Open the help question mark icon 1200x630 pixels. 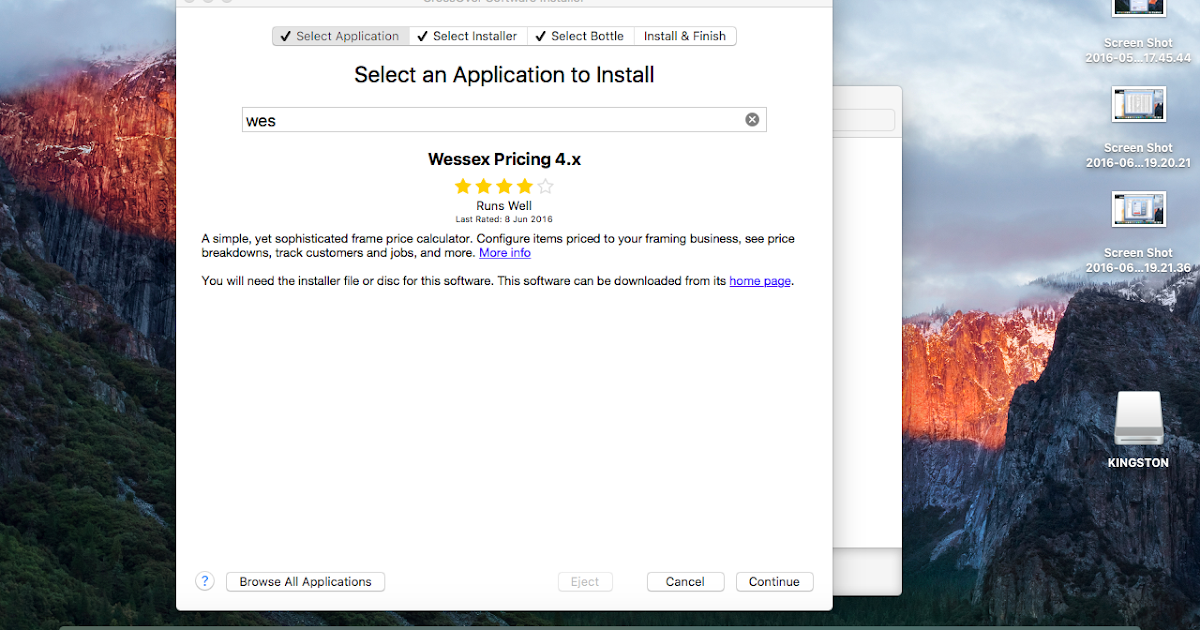click(x=204, y=581)
